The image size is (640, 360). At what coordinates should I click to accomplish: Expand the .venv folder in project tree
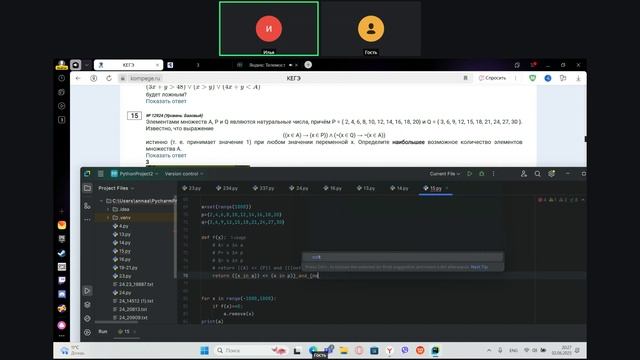click(109, 218)
